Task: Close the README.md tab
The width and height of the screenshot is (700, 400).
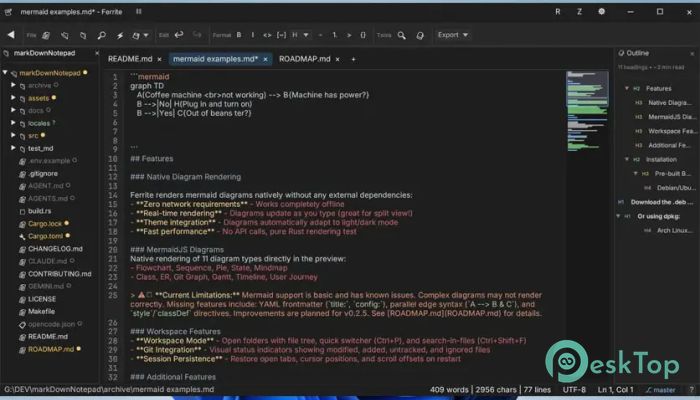Action: pos(159,59)
